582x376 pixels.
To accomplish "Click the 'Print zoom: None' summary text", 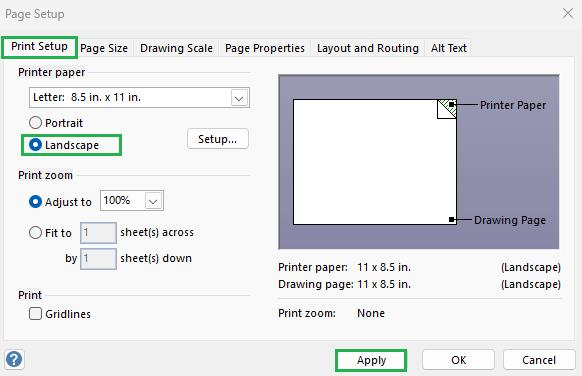I will tap(331, 313).
